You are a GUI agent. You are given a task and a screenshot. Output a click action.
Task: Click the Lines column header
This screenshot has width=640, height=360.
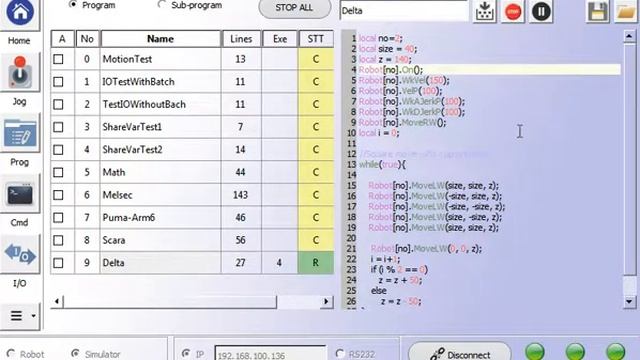coord(241,39)
